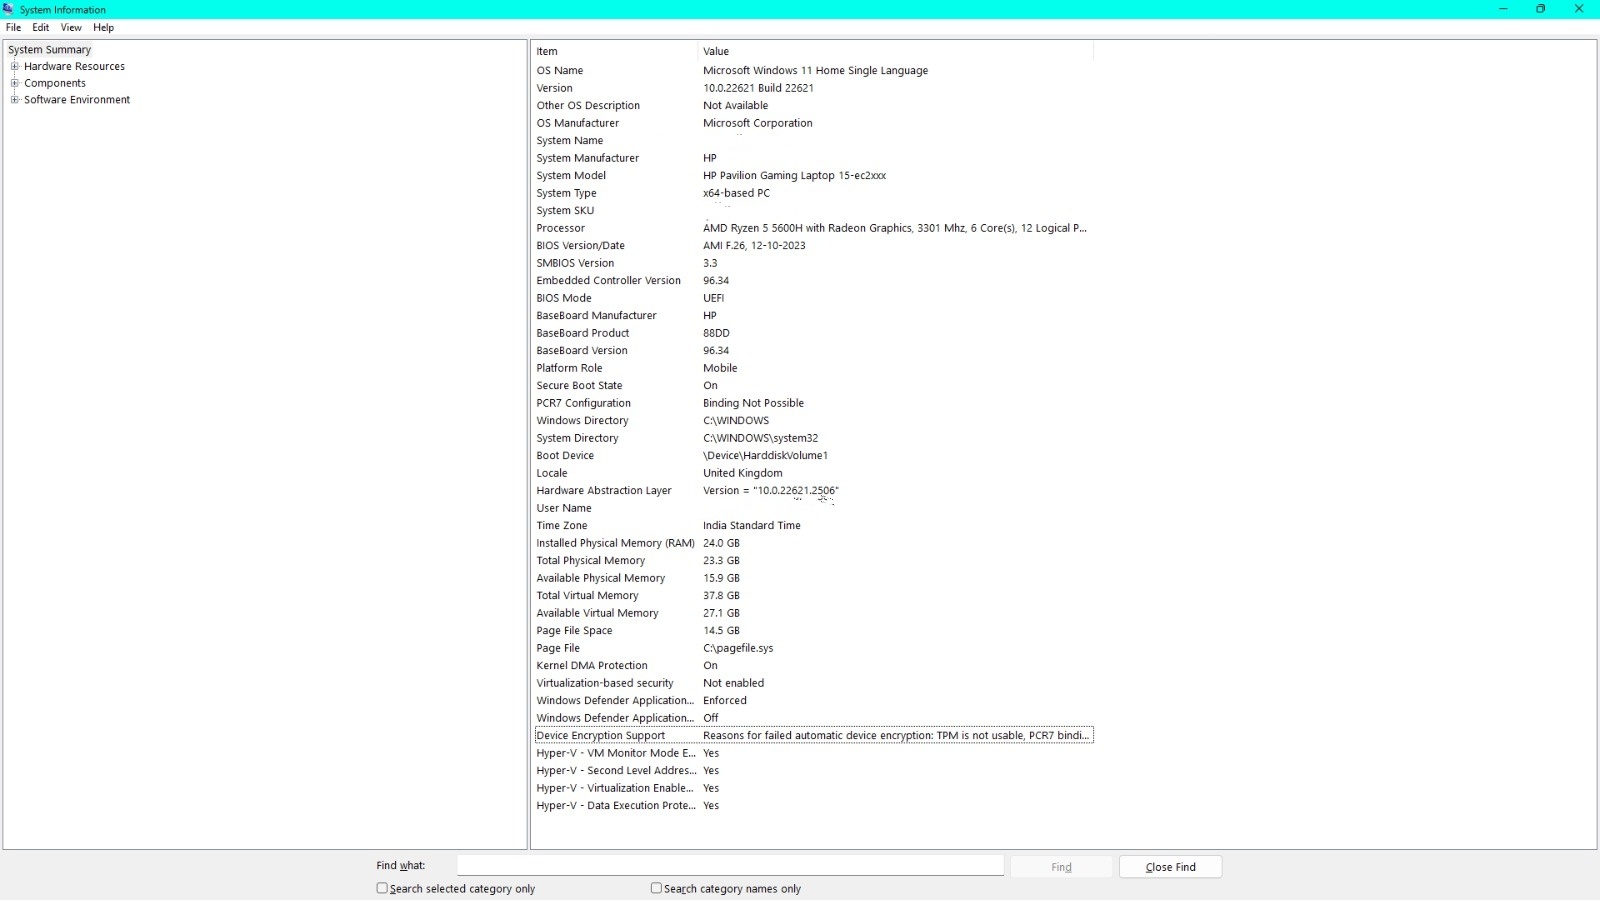Open the Edit menu

click(x=41, y=27)
